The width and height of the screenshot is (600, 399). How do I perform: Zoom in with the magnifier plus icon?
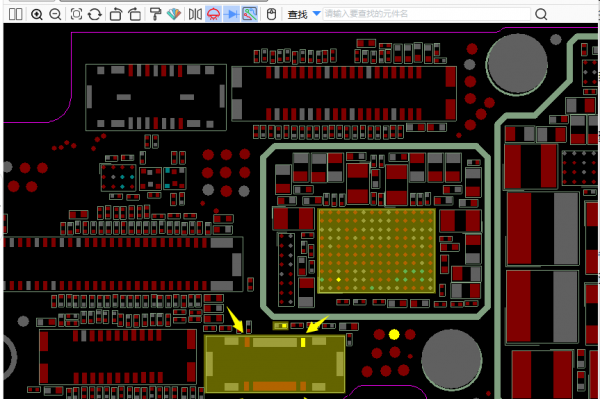click(x=37, y=15)
